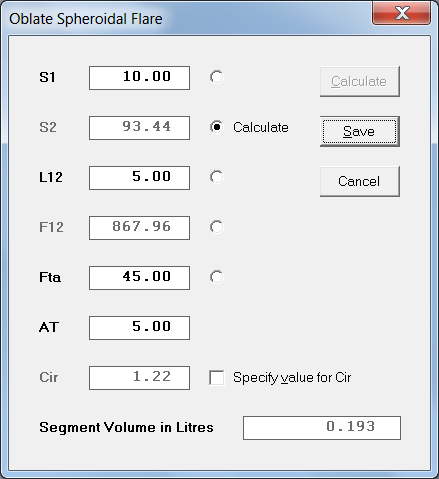Select the F12 radio button

point(216,227)
